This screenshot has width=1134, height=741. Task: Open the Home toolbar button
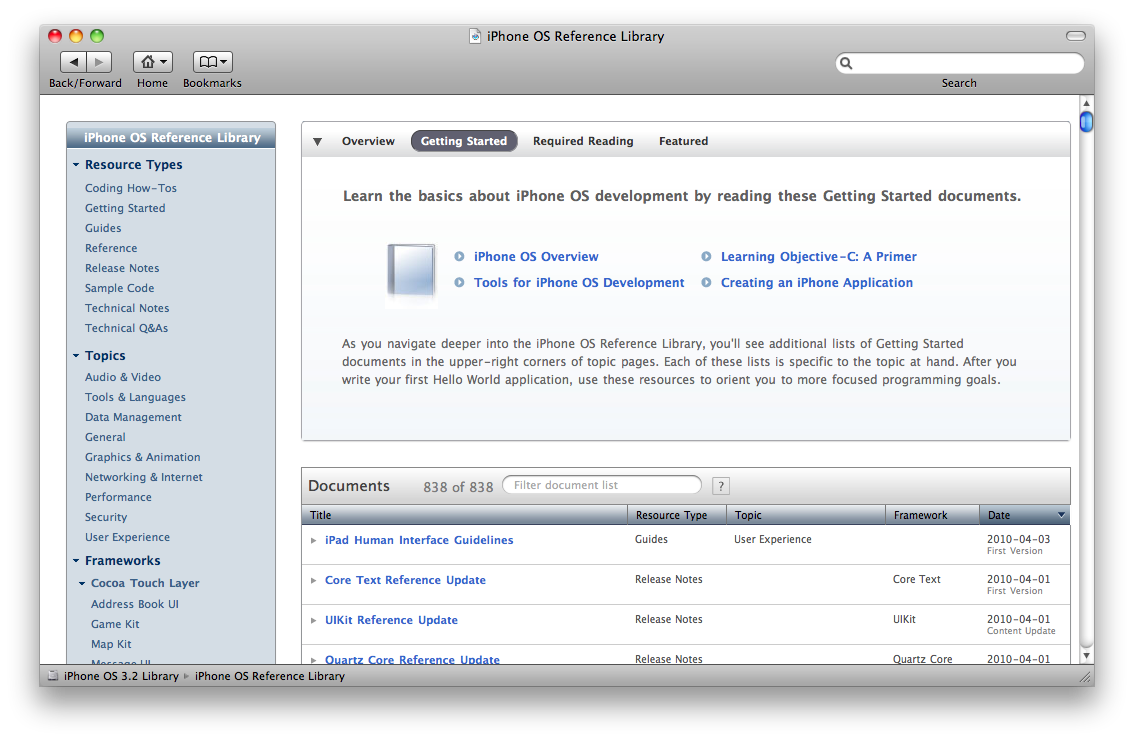[153, 62]
